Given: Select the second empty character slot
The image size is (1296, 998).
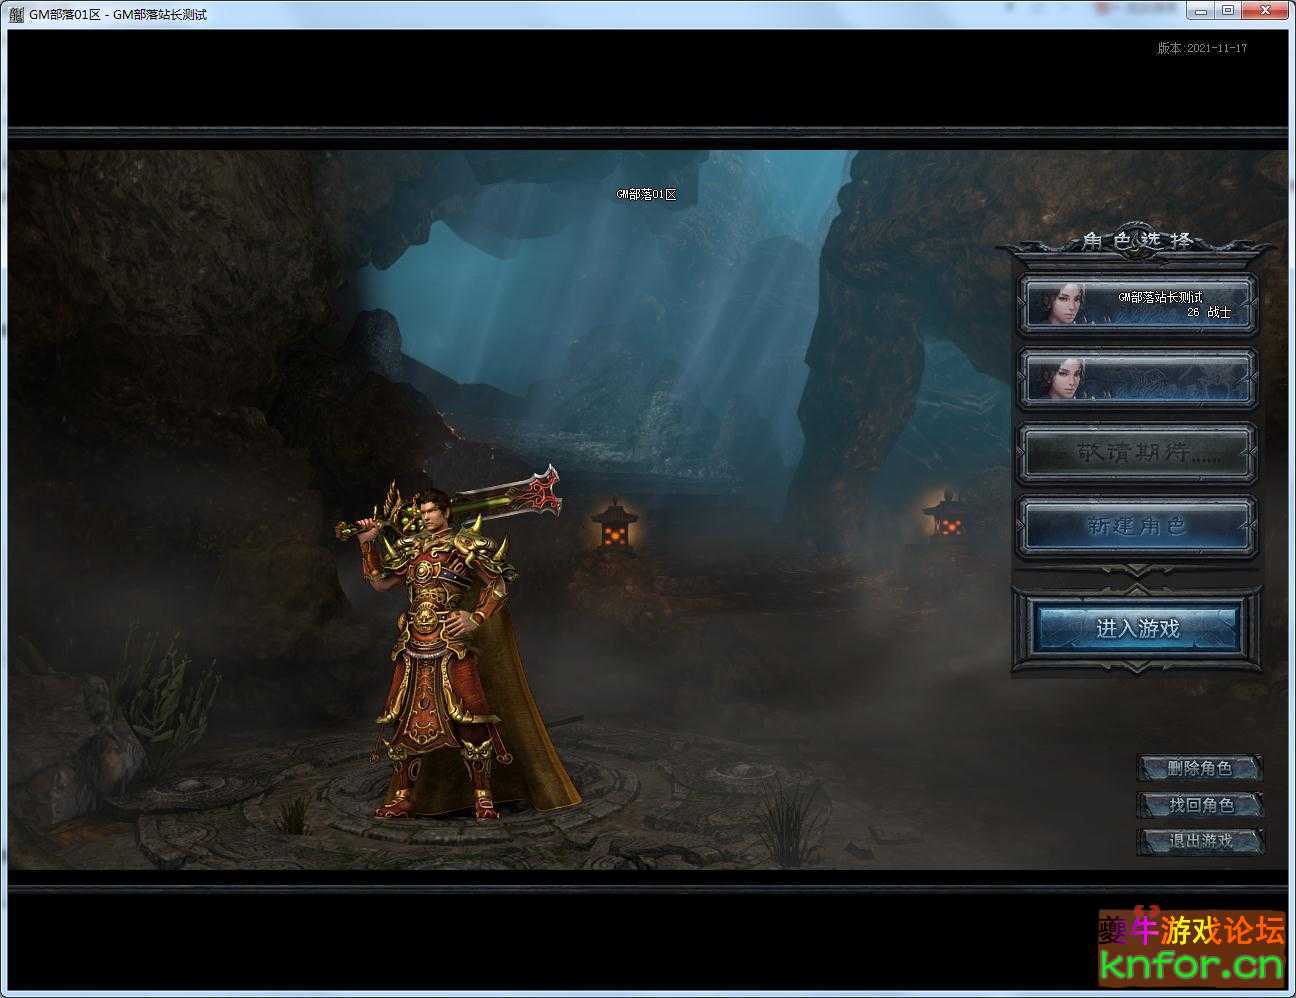Looking at the screenshot, I should point(1137,379).
